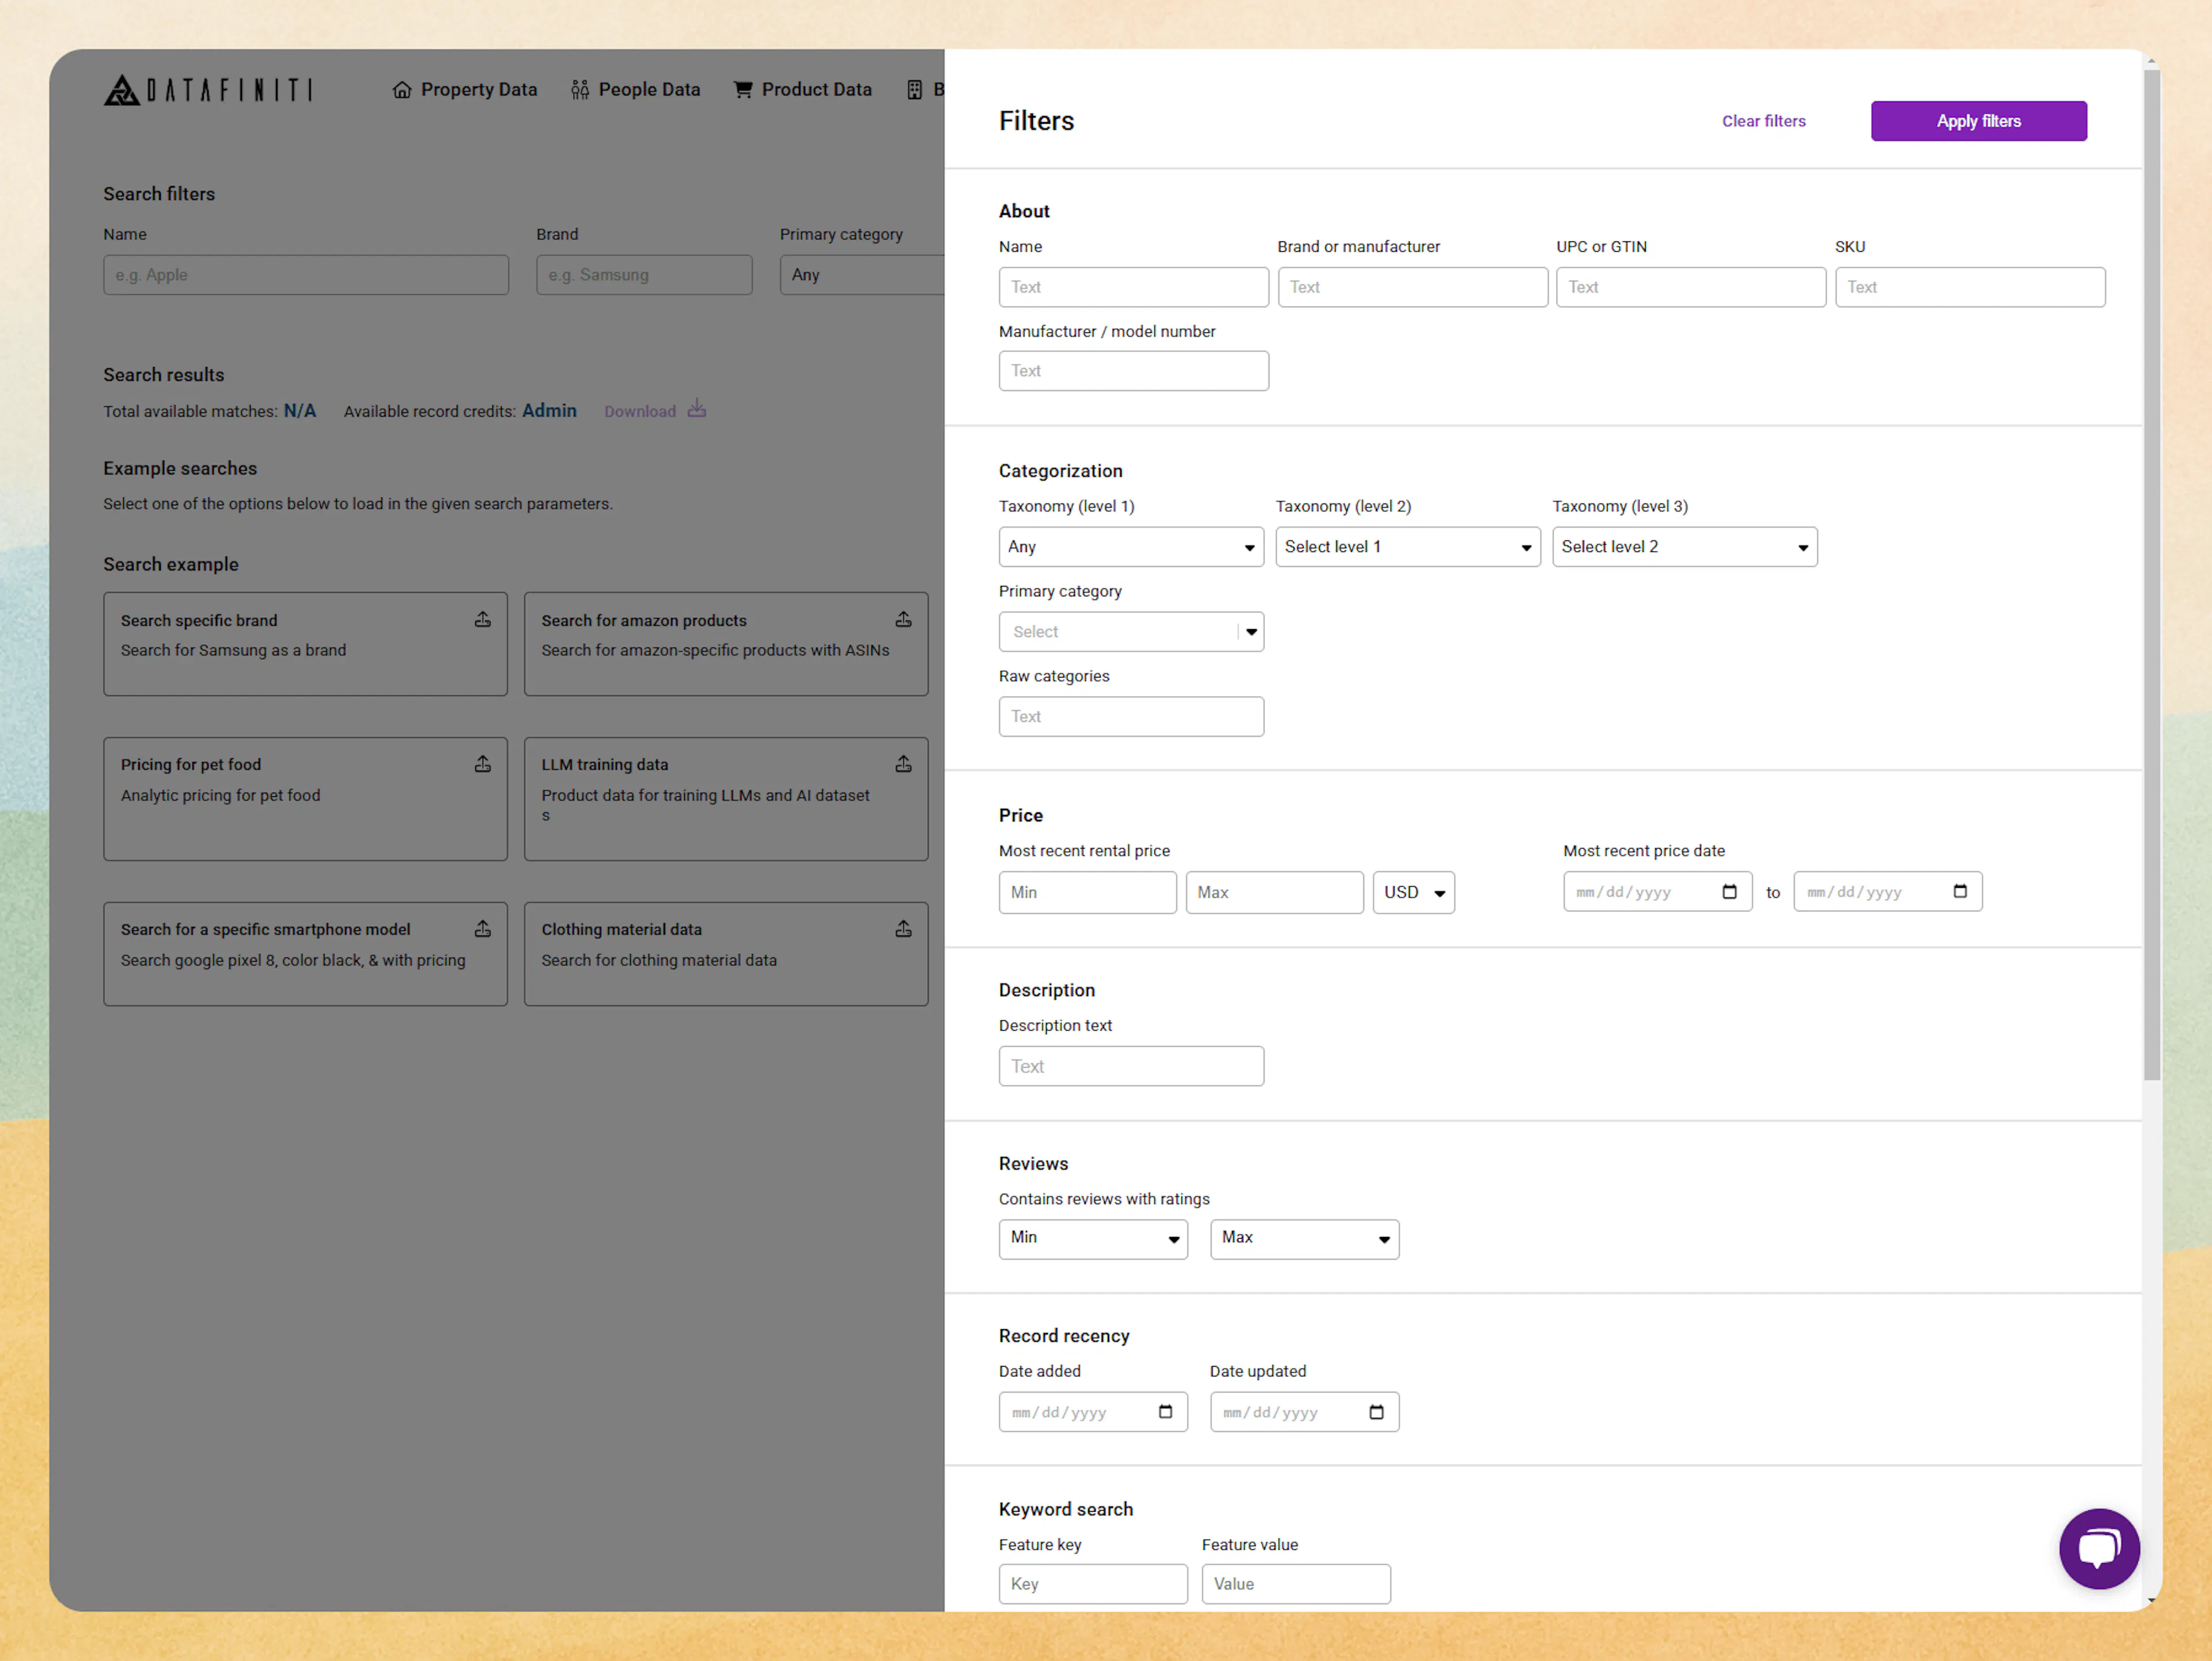Open the calendar picker for Date added
This screenshot has height=1661, width=2212.
tap(1165, 1412)
